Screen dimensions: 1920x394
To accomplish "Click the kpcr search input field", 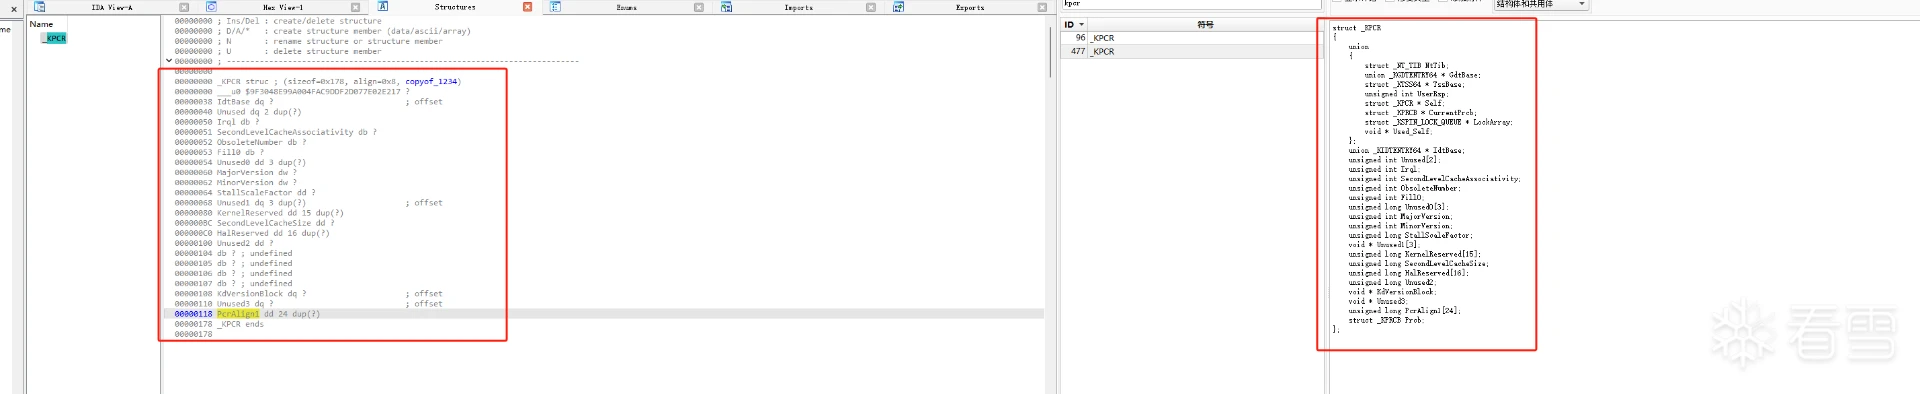I will point(1190,4).
